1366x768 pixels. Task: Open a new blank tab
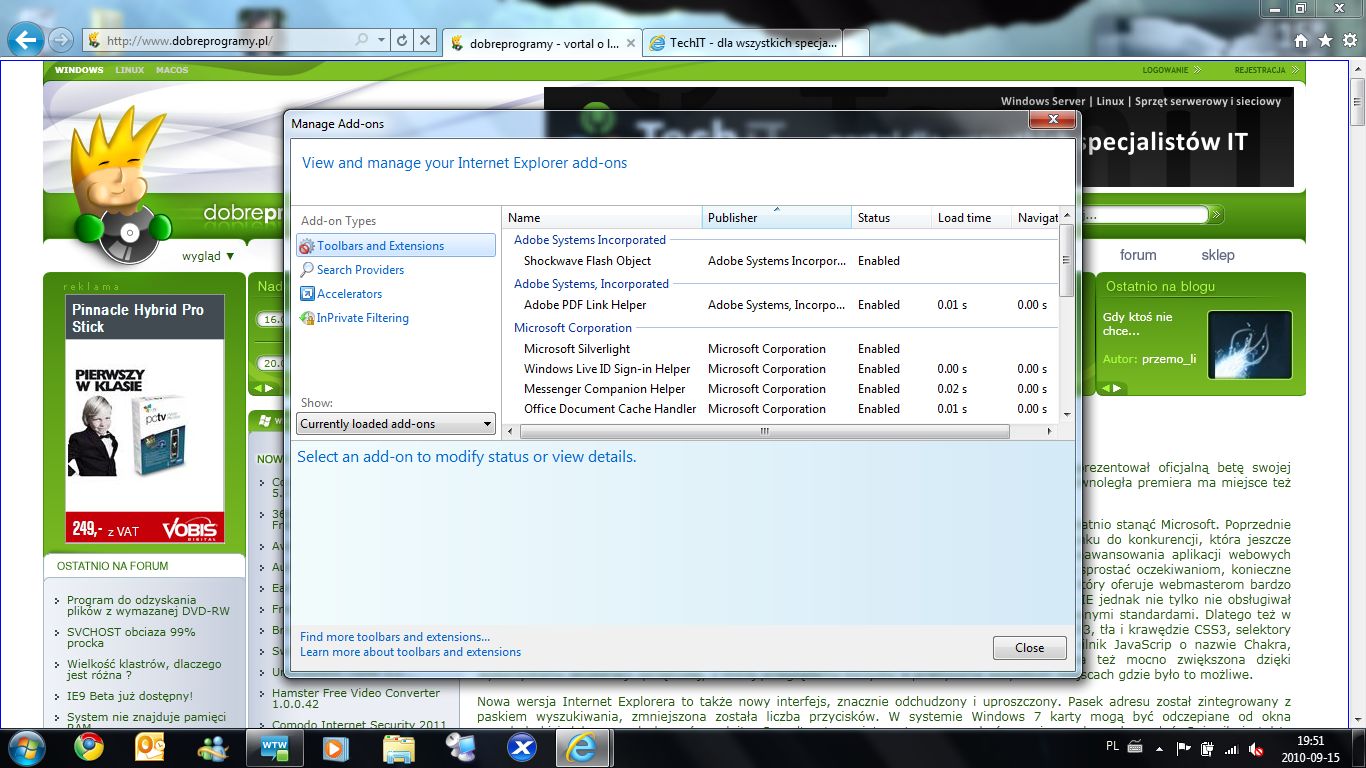click(856, 43)
